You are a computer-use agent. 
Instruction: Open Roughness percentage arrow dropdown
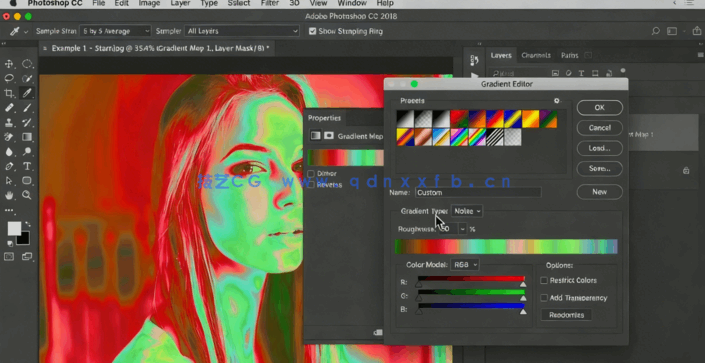pyautogui.click(x=463, y=229)
